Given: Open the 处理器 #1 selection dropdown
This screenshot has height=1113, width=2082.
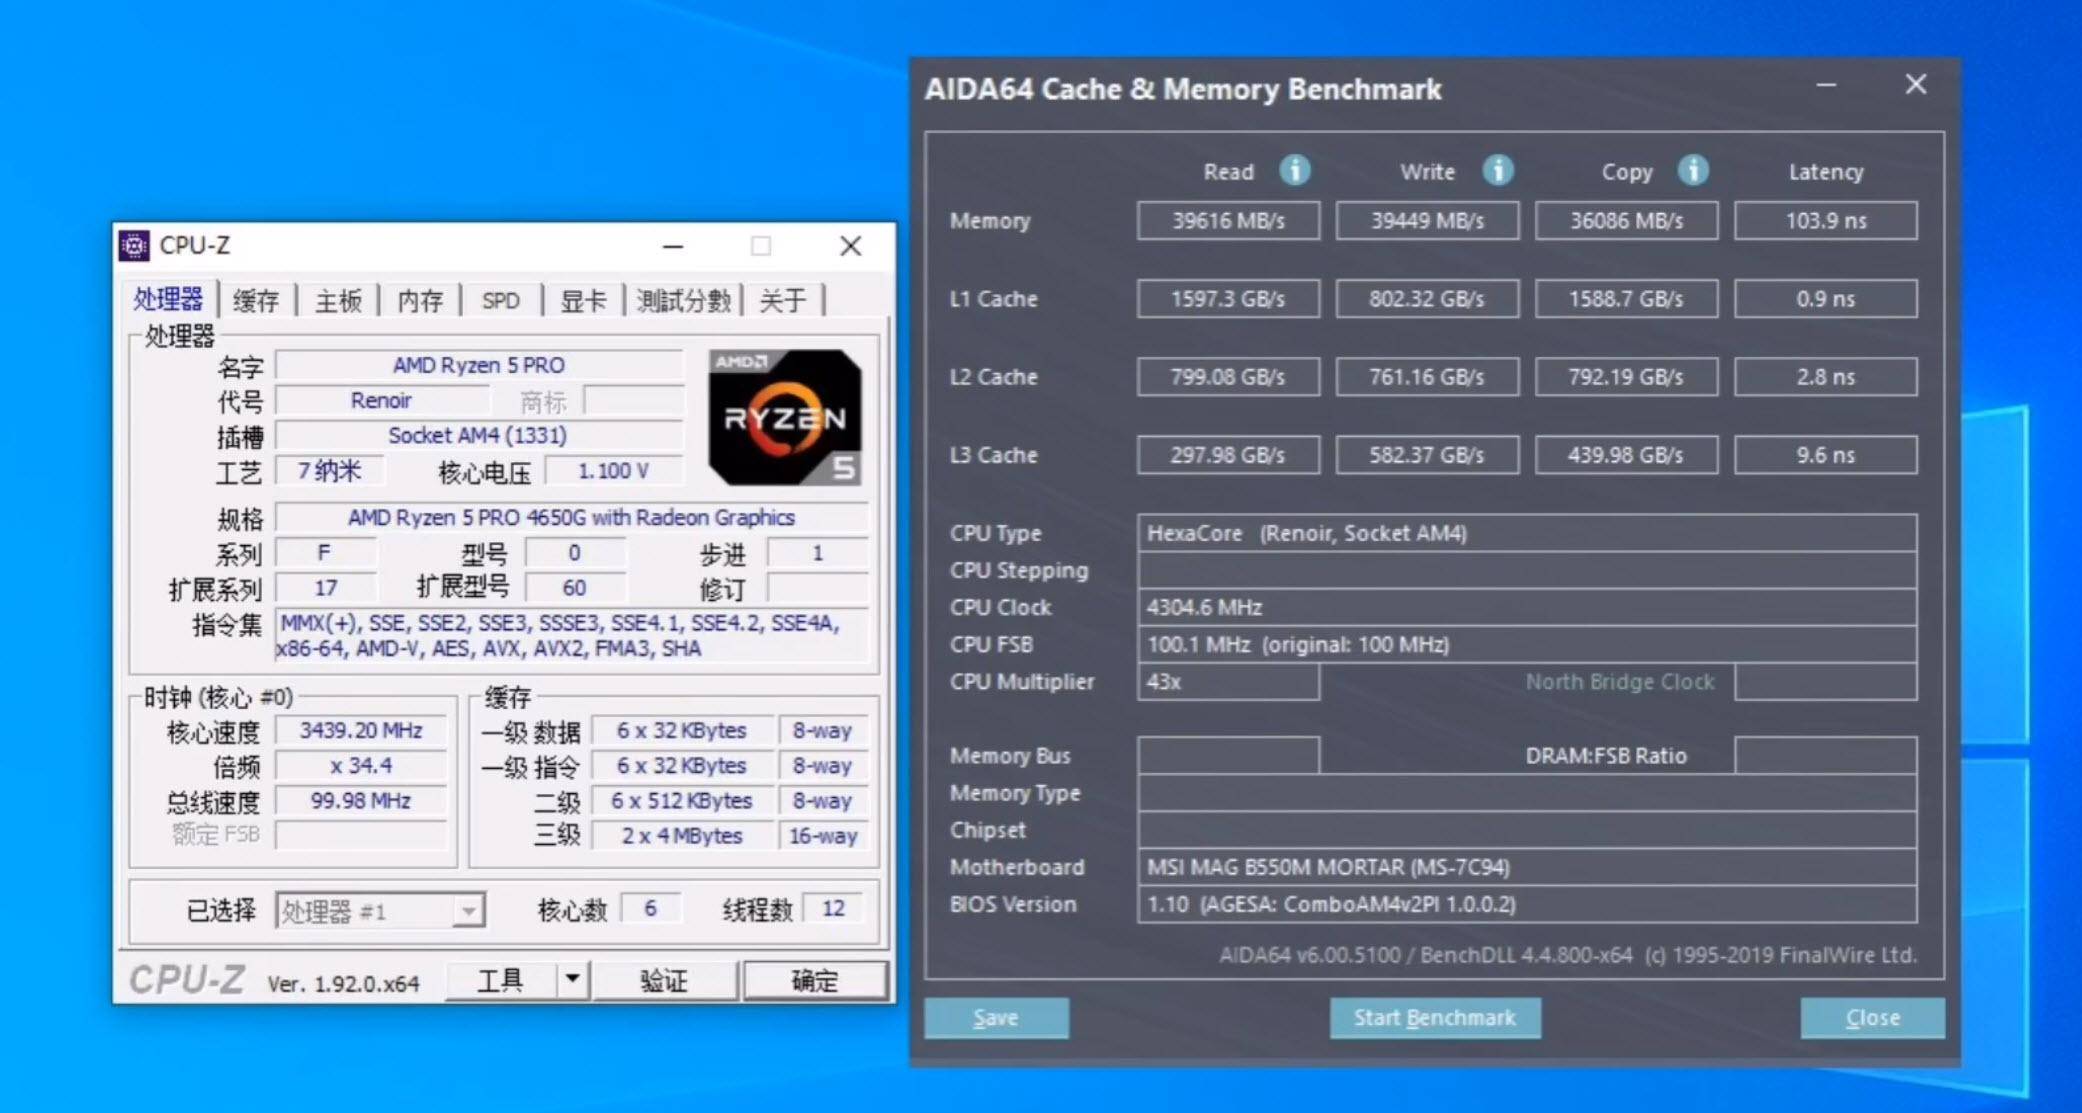Looking at the screenshot, I should coord(470,910).
